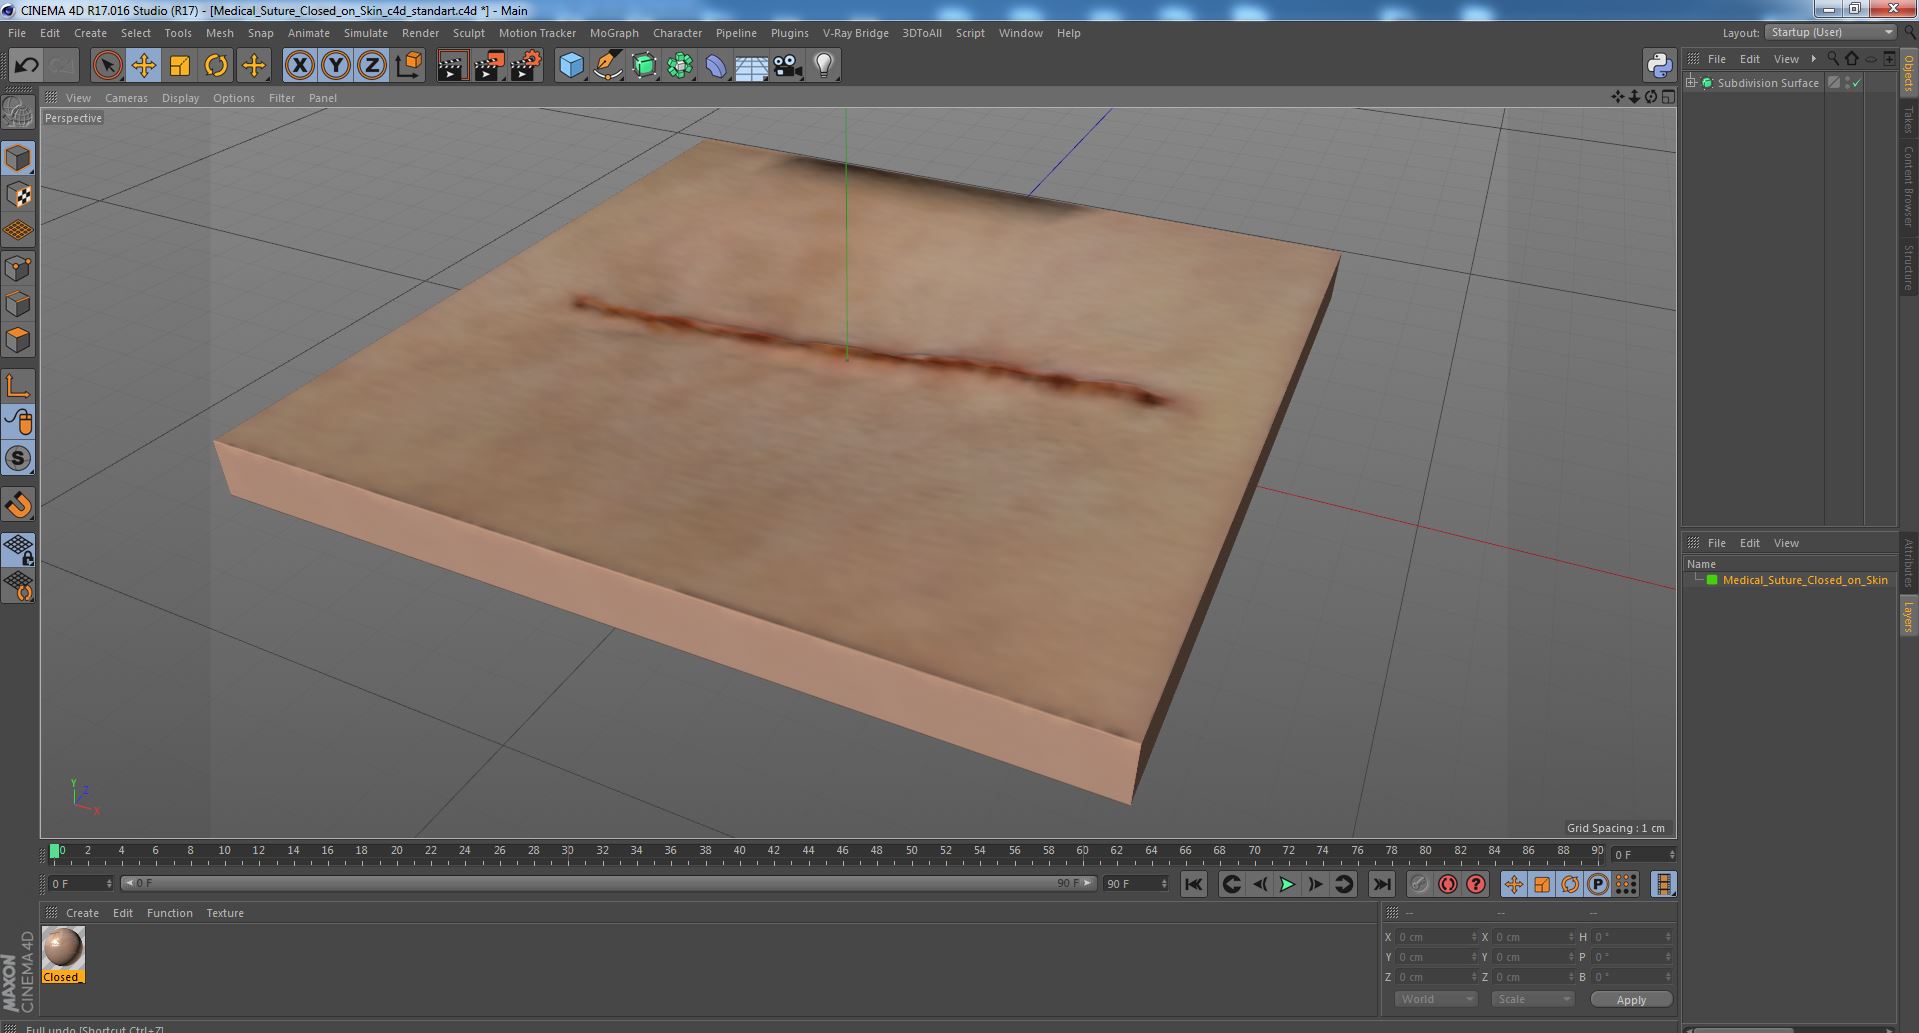Toggle Autokeying button
This screenshot has width=1919, height=1033.
pyautogui.click(x=1447, y=884)
